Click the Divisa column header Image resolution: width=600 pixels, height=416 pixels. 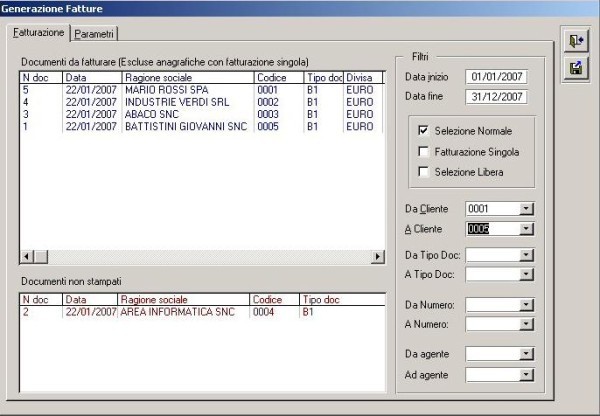tap(363, 78)
